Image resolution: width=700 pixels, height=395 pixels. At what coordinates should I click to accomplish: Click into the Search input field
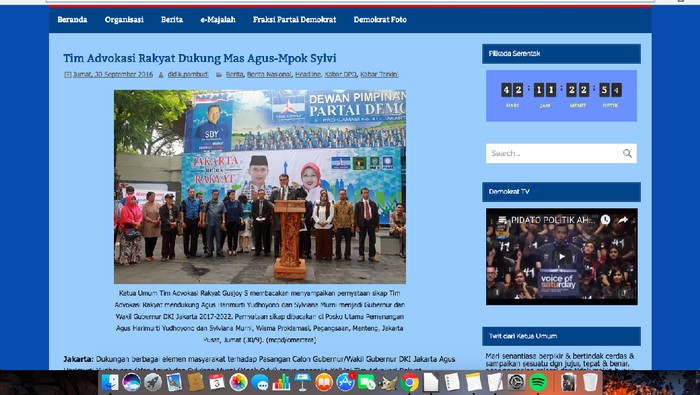coord(554,154)
